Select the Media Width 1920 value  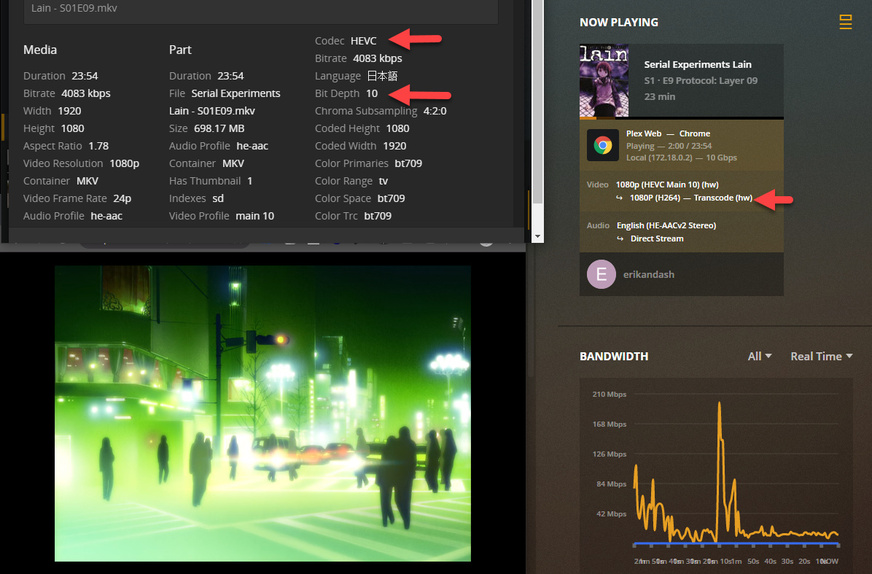pyautogui.click(x=70, y=111)
